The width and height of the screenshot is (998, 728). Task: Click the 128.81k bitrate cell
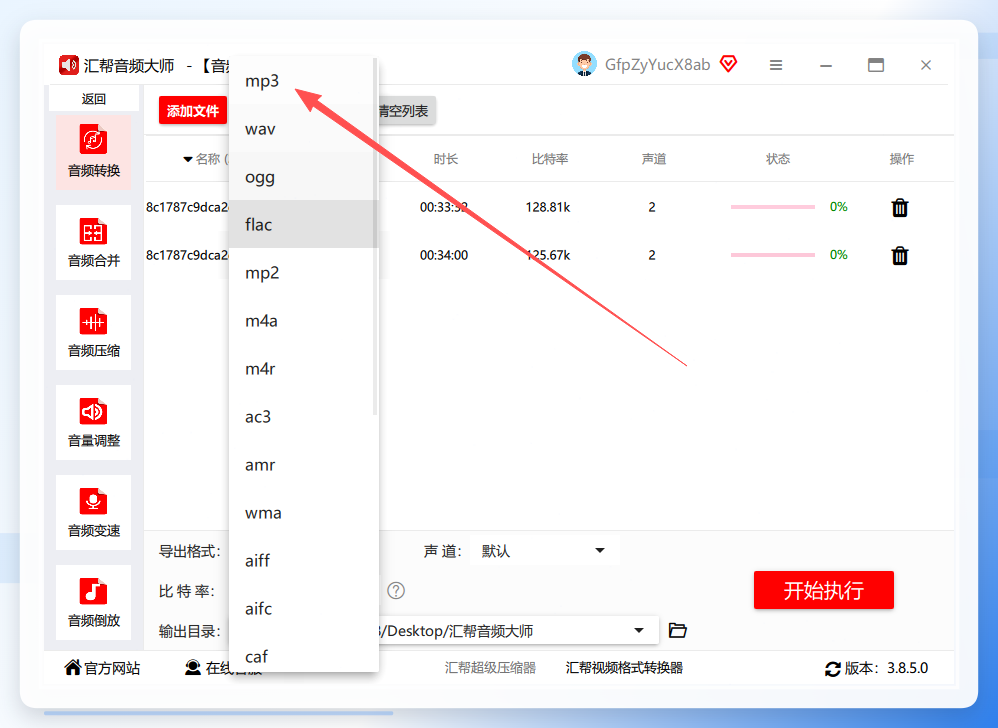[x=548, y=207]
